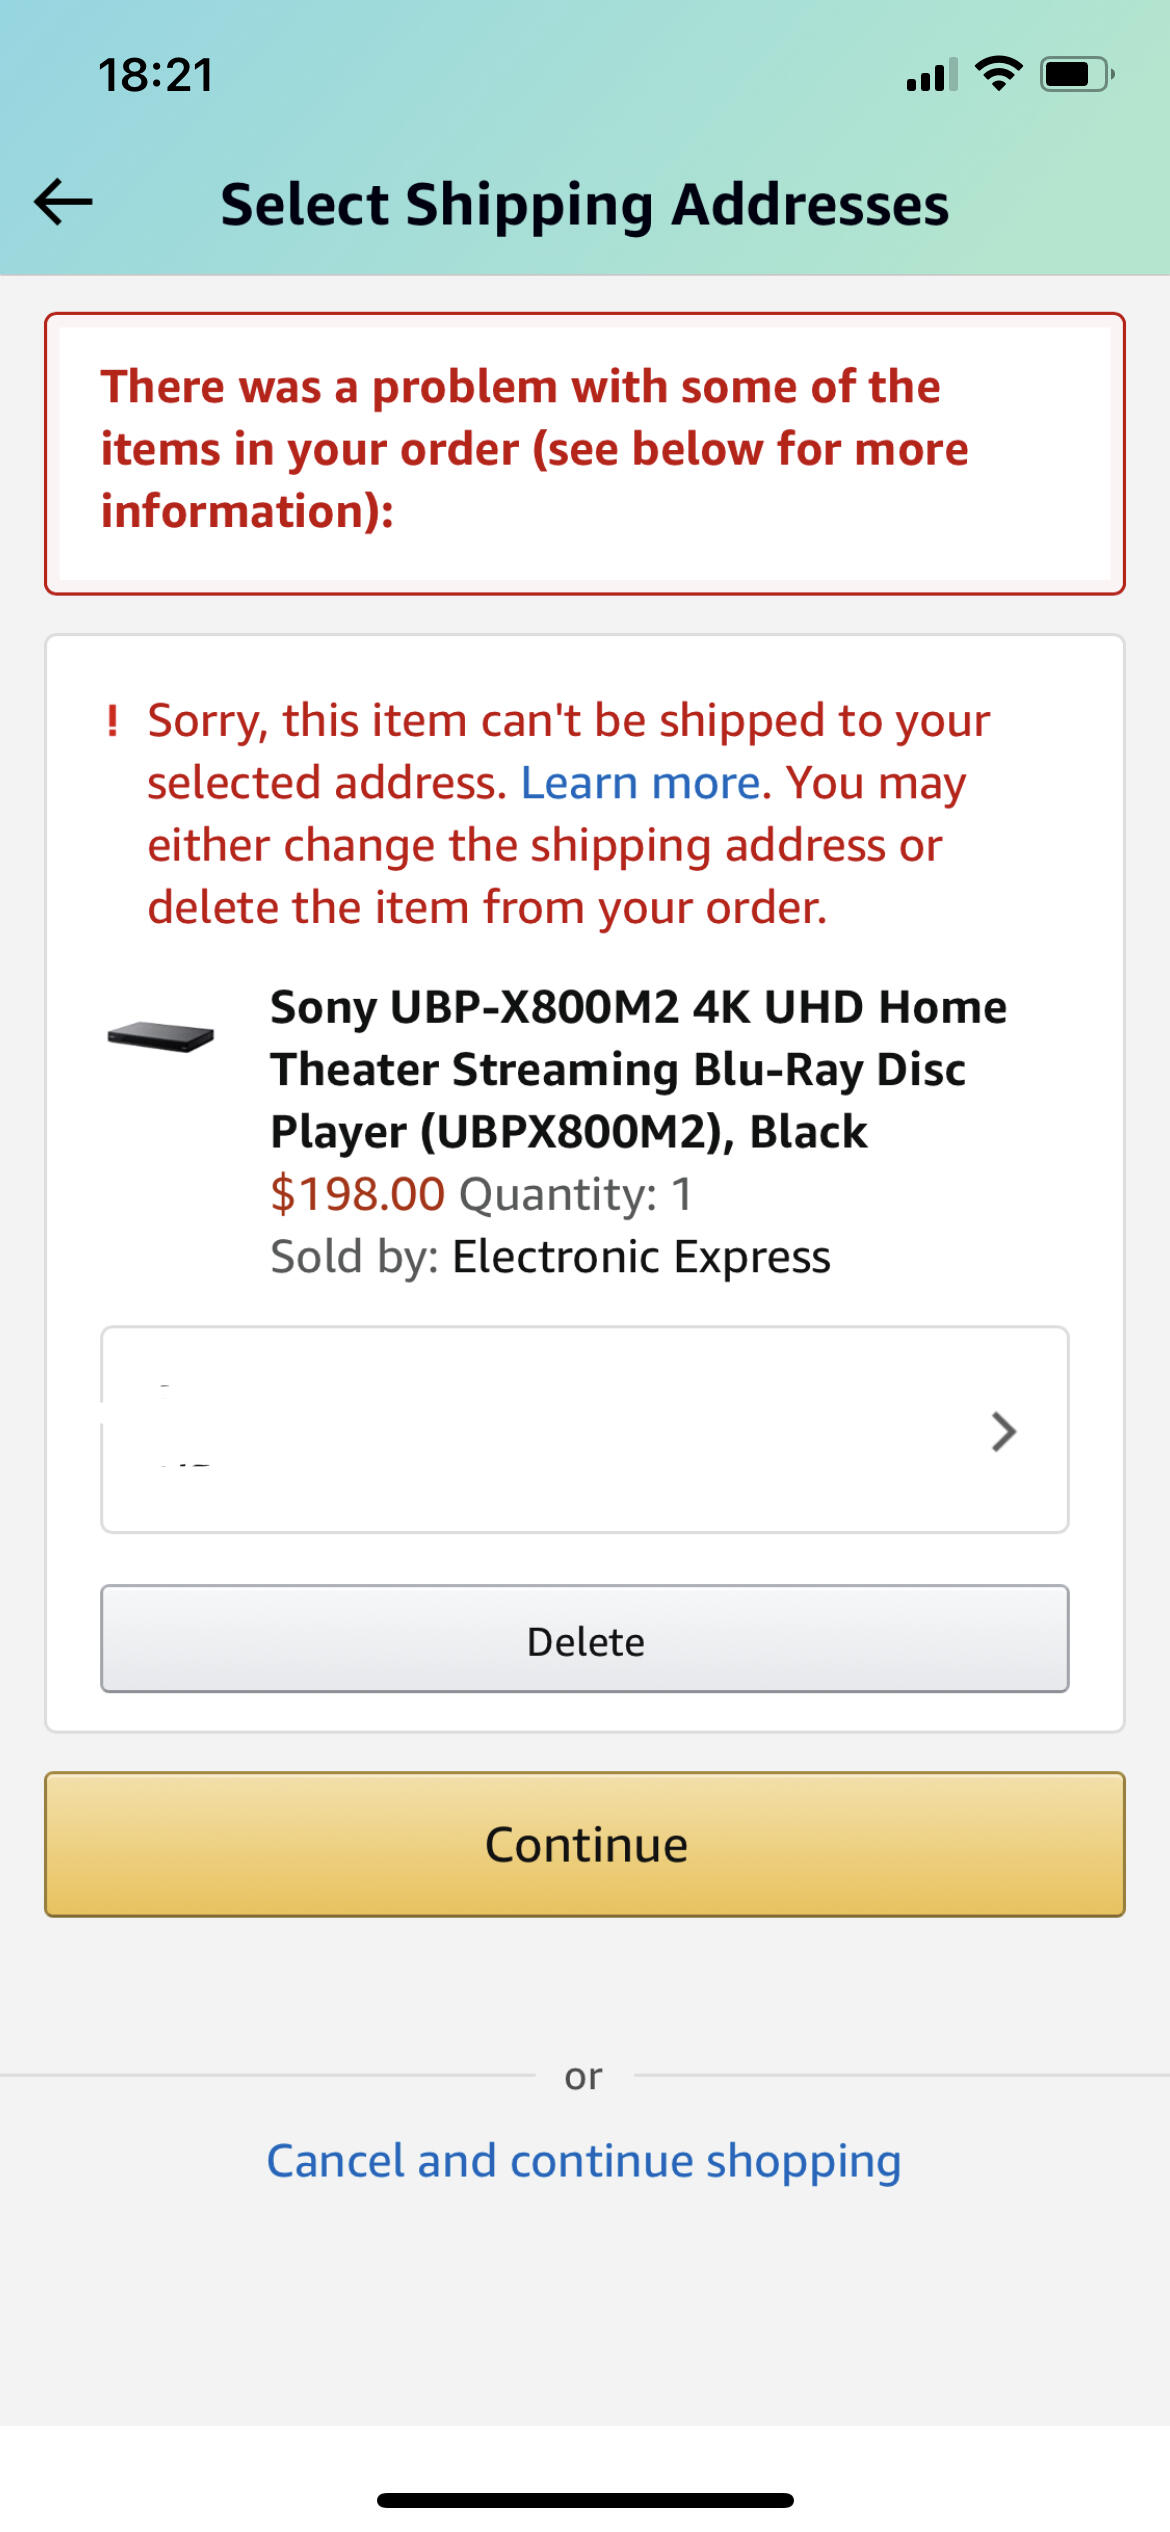Tap the cellular signal strength icon
Screen dimensions: 1170x2532
931,75
